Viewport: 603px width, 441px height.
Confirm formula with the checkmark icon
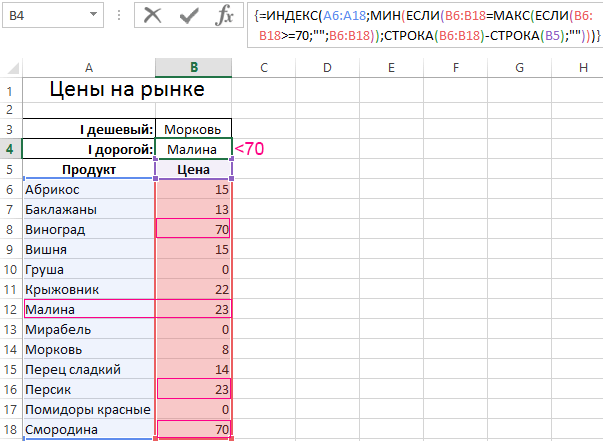point(189,16)
